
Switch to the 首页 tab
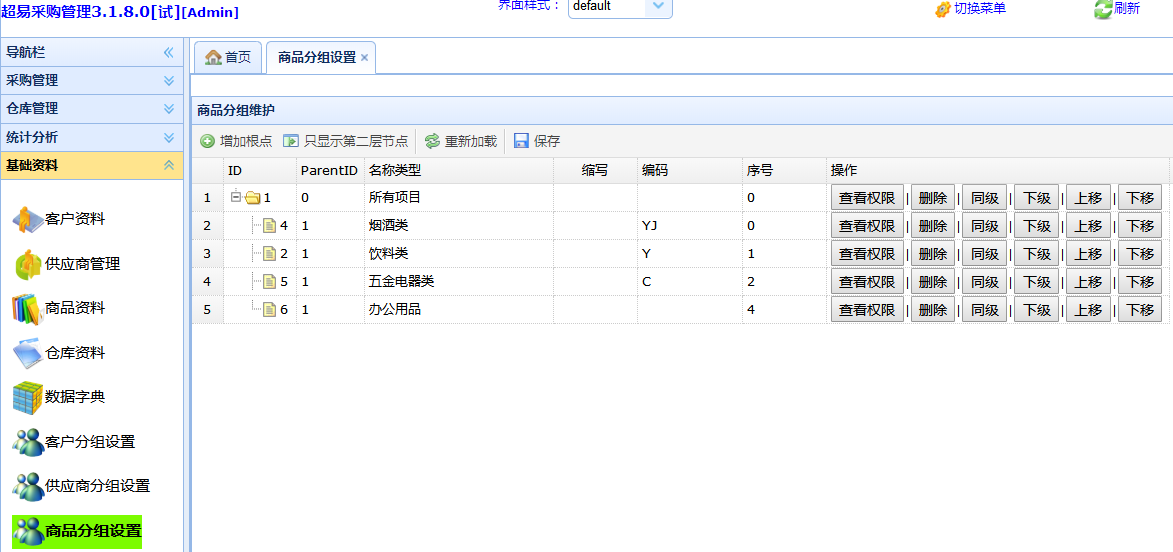228,57
